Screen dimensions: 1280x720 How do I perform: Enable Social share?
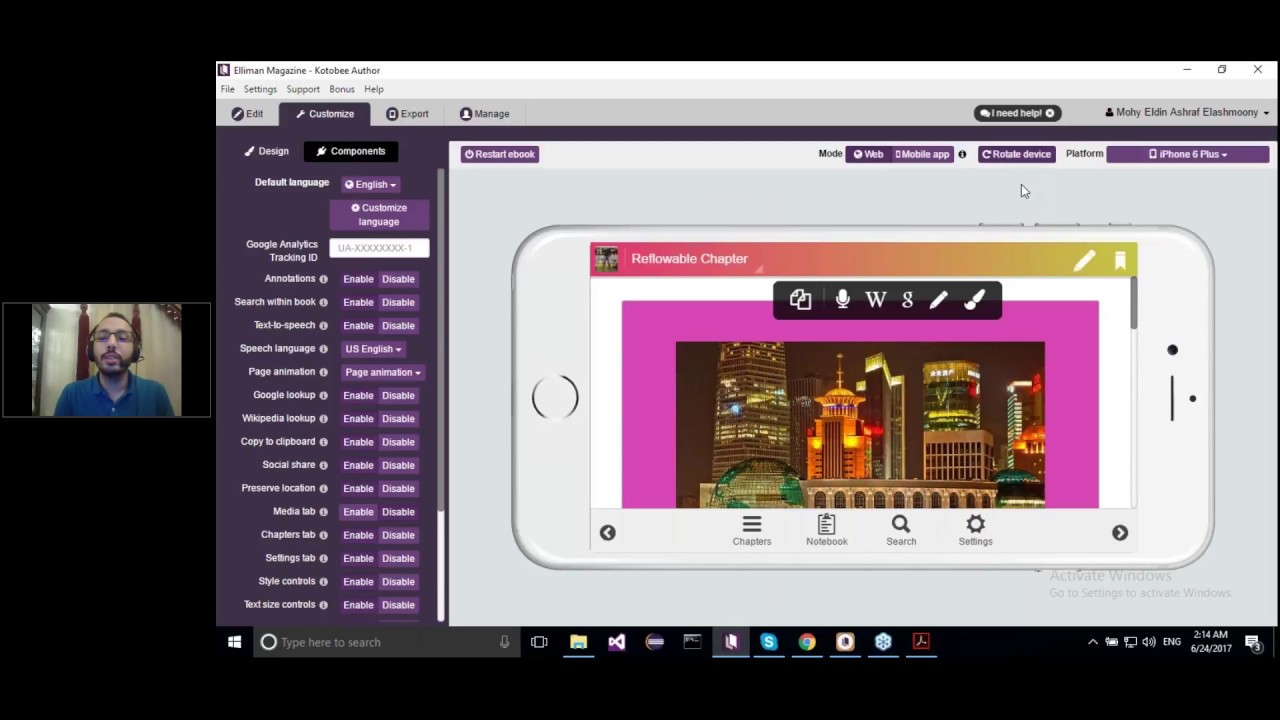click(358, 465)
